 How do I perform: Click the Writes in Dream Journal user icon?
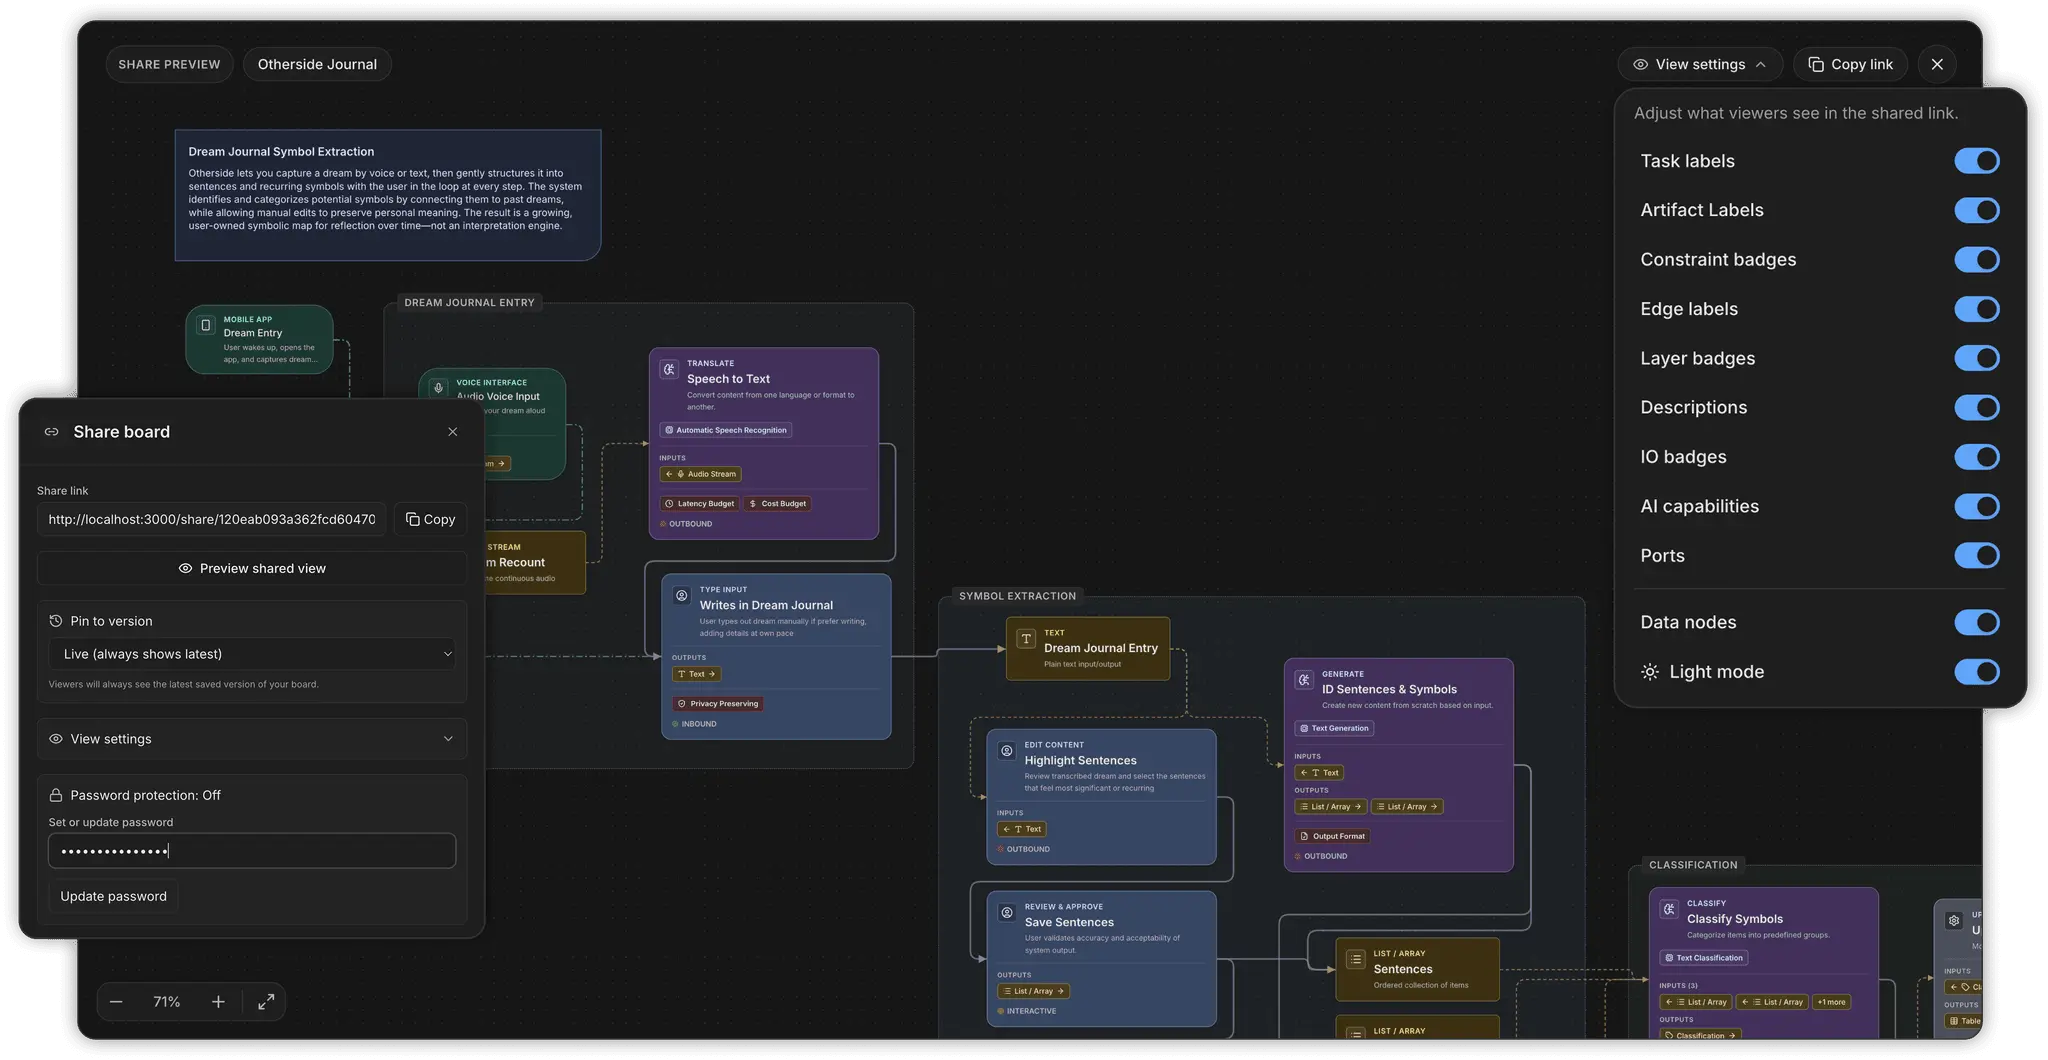coord(682,595)
